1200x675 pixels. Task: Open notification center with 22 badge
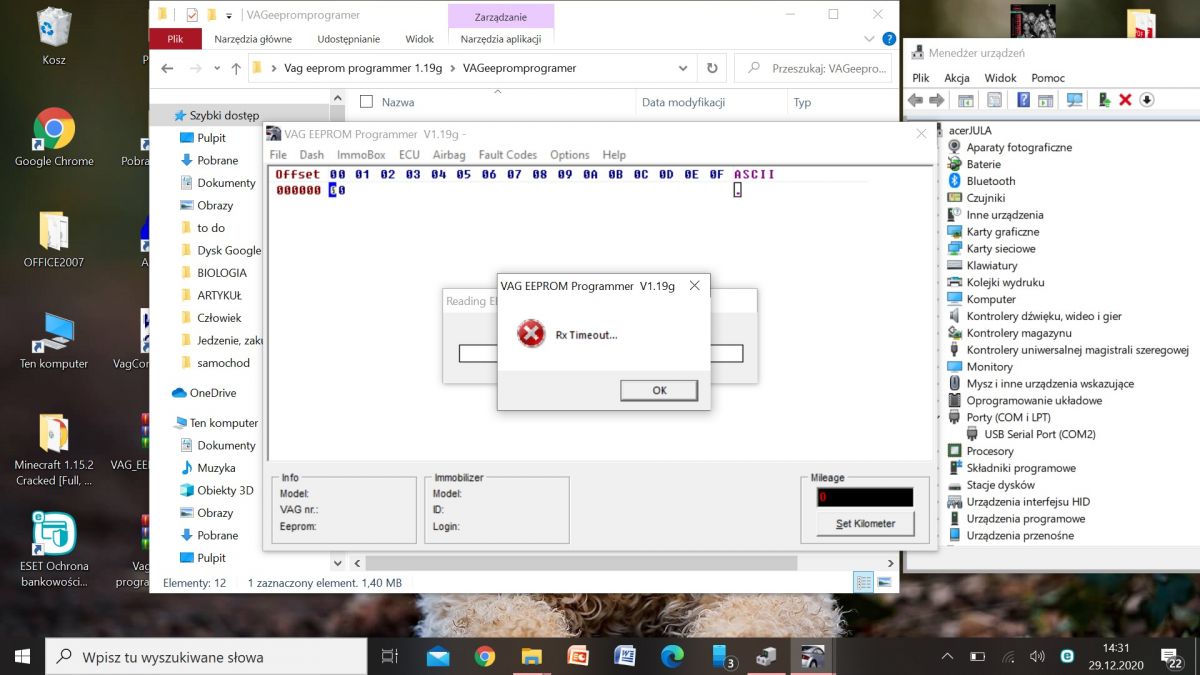click(x=1171, y=657)
